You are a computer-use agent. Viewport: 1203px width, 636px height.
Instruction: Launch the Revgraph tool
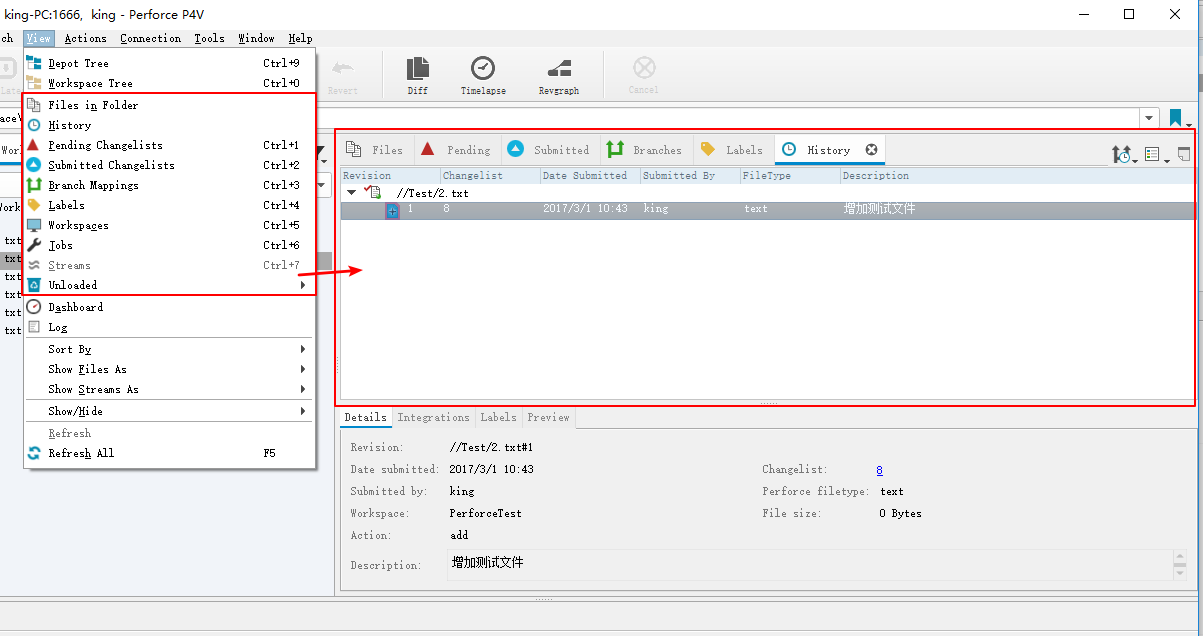[558, 74]
